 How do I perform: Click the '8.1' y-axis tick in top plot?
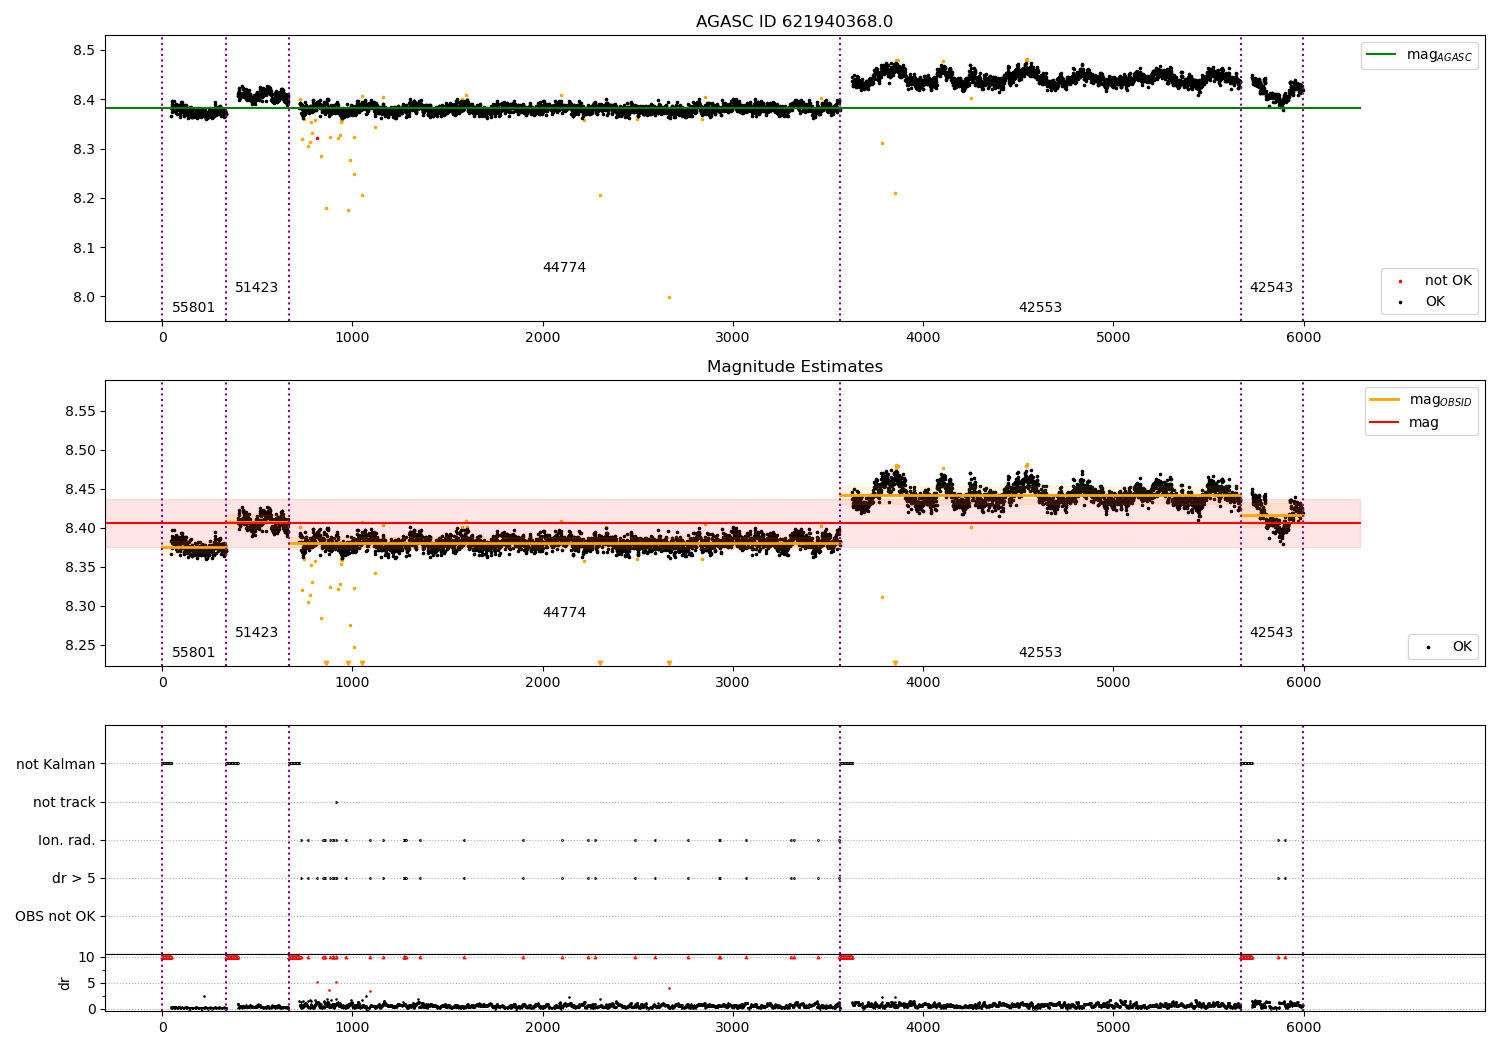tap(84, 248)
